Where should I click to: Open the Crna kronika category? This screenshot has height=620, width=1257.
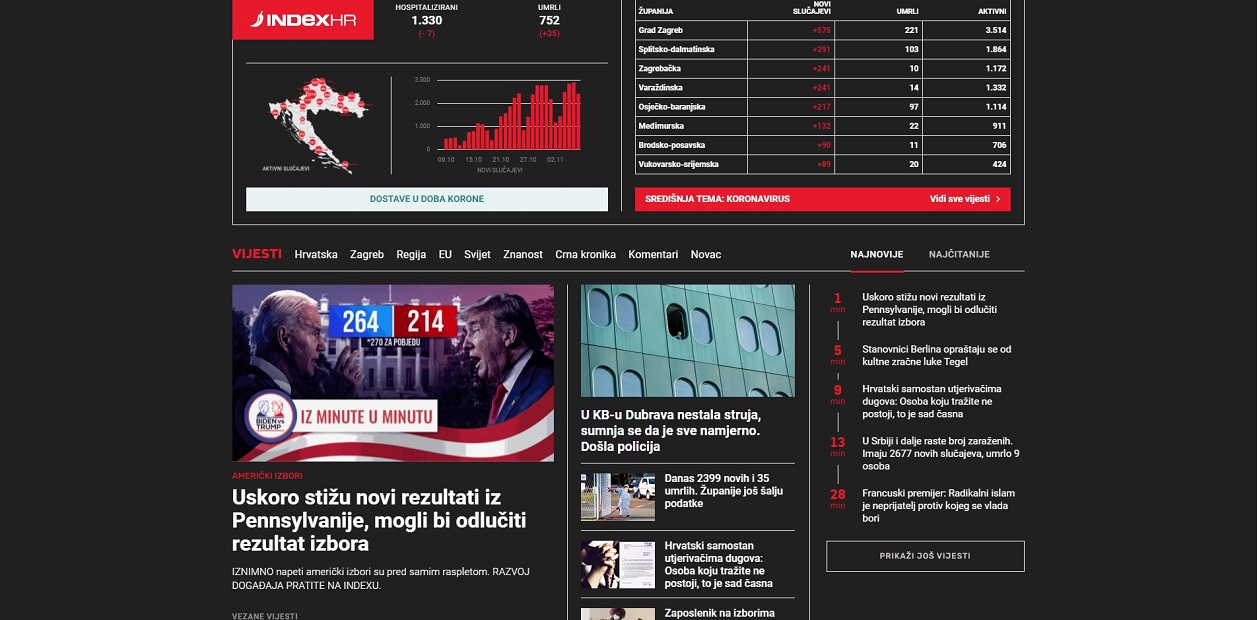pyautogui.click(x=585, y=255)
